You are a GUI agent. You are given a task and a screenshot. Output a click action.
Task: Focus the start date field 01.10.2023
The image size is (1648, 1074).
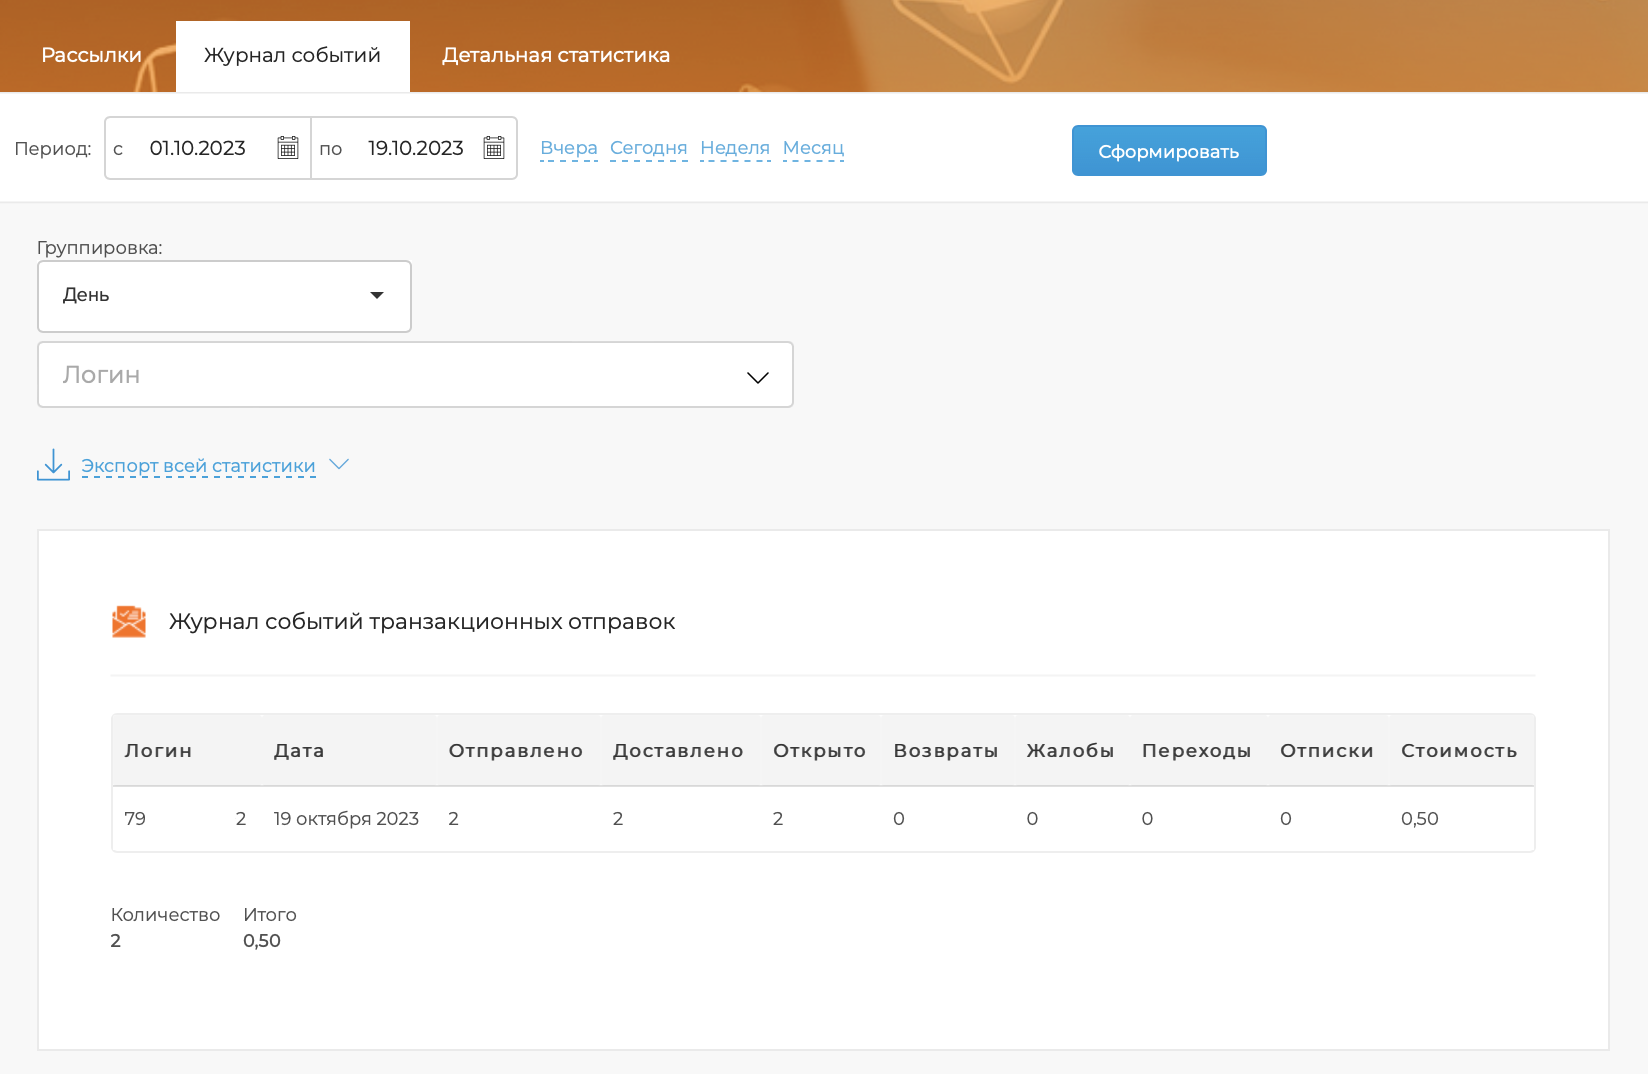click(x=198, y=148)
